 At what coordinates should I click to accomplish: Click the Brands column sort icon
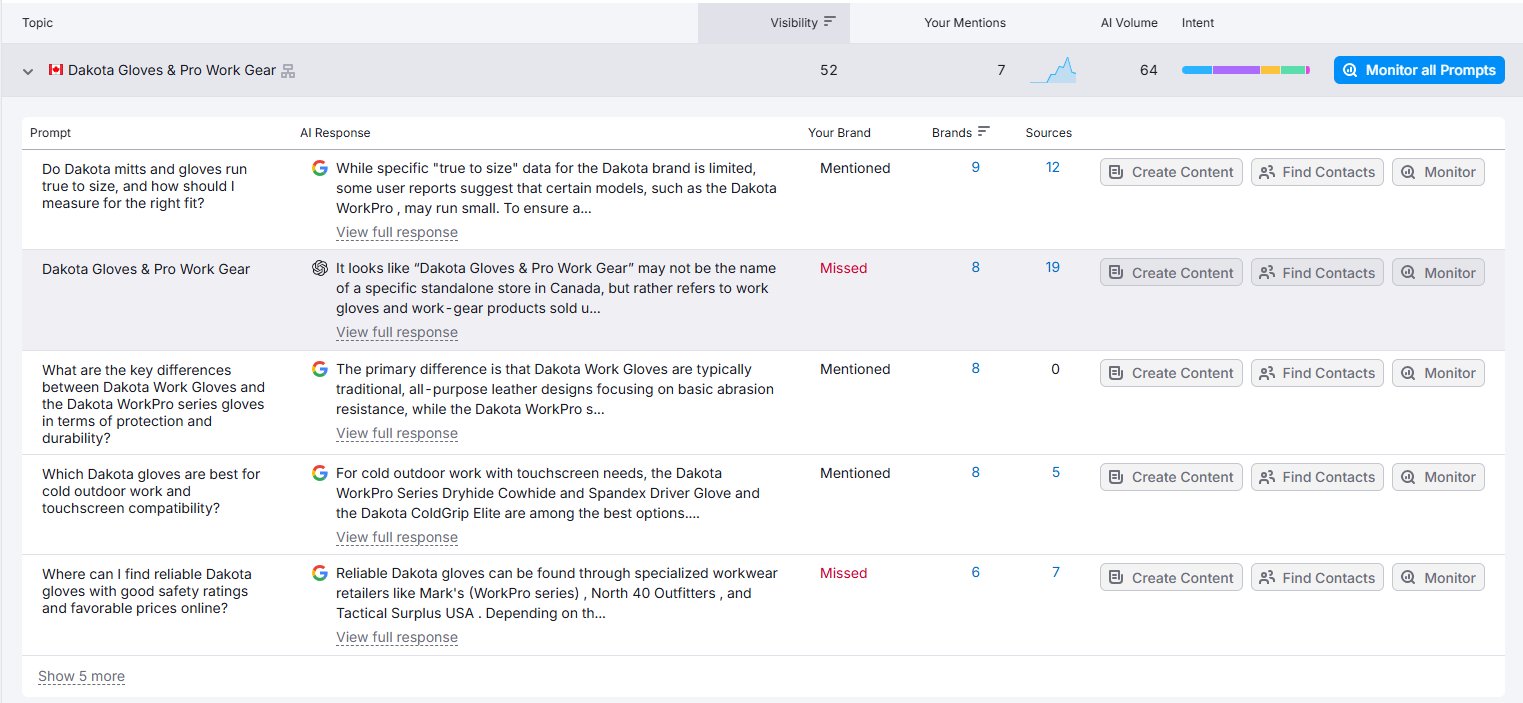coord(984,131)
